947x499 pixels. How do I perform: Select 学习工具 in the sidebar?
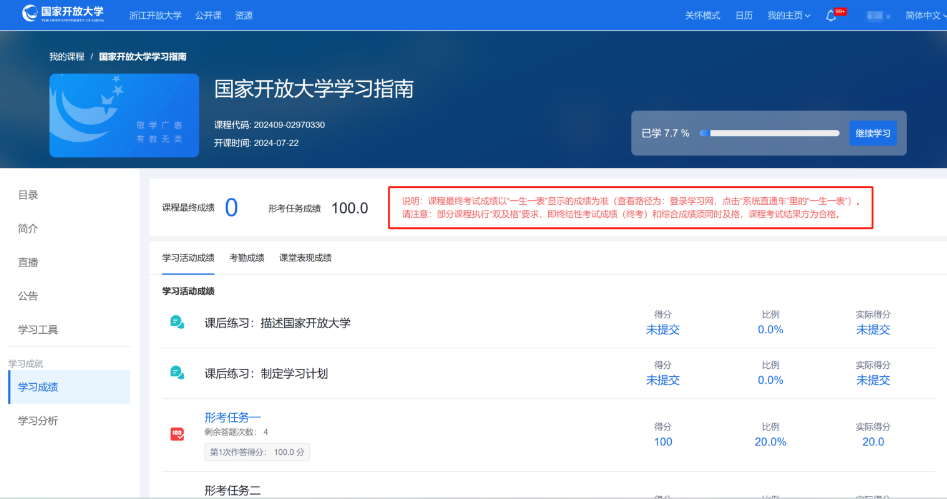coord(37,329)
